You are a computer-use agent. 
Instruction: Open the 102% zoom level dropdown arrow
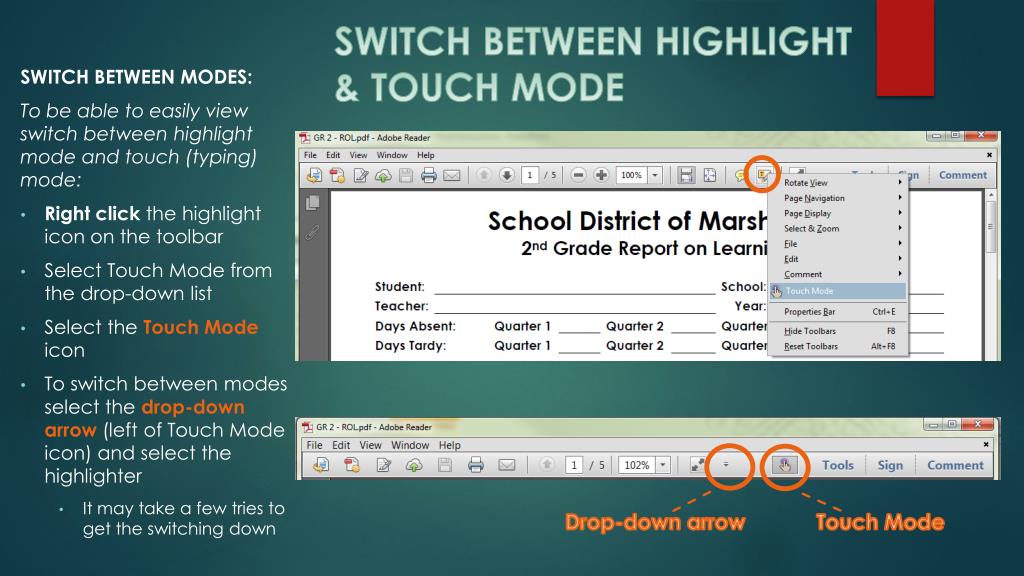[x=662, y=465]
